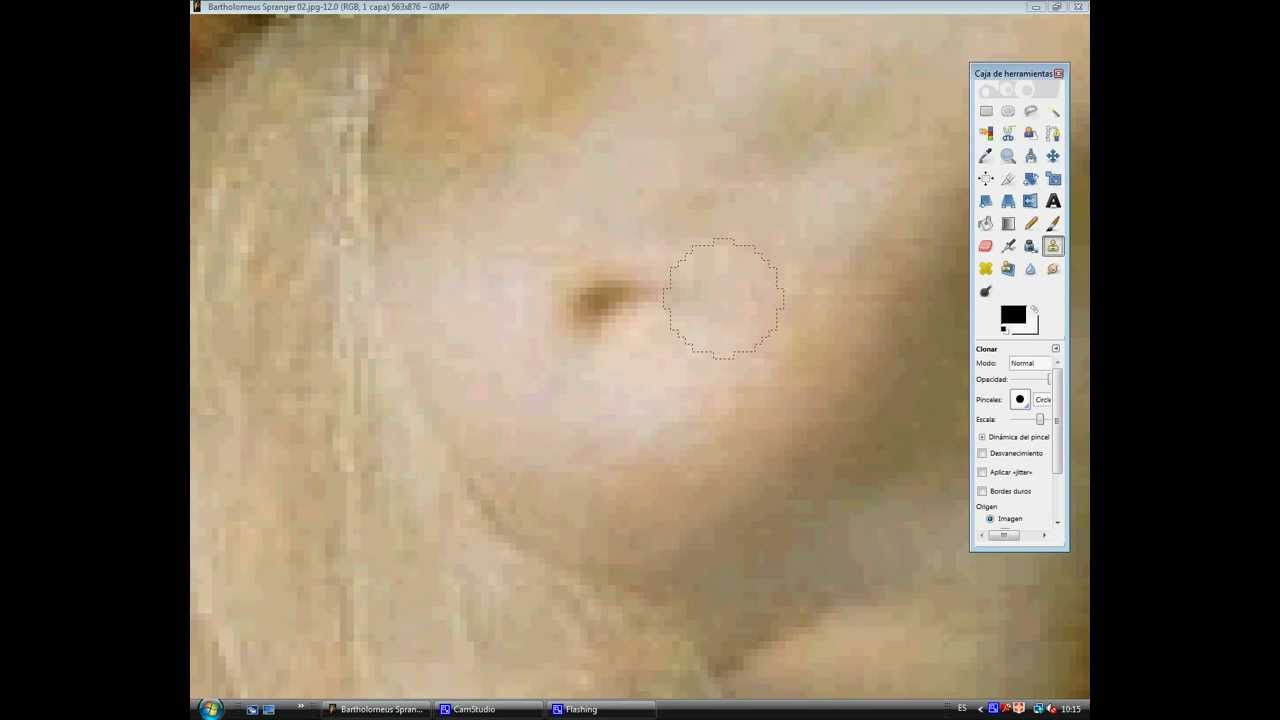This screenshot has height=720, width=1280.
Task: Select the Zoom magnifier tool
Action: pyautogui.click(x=1008, y=156)
